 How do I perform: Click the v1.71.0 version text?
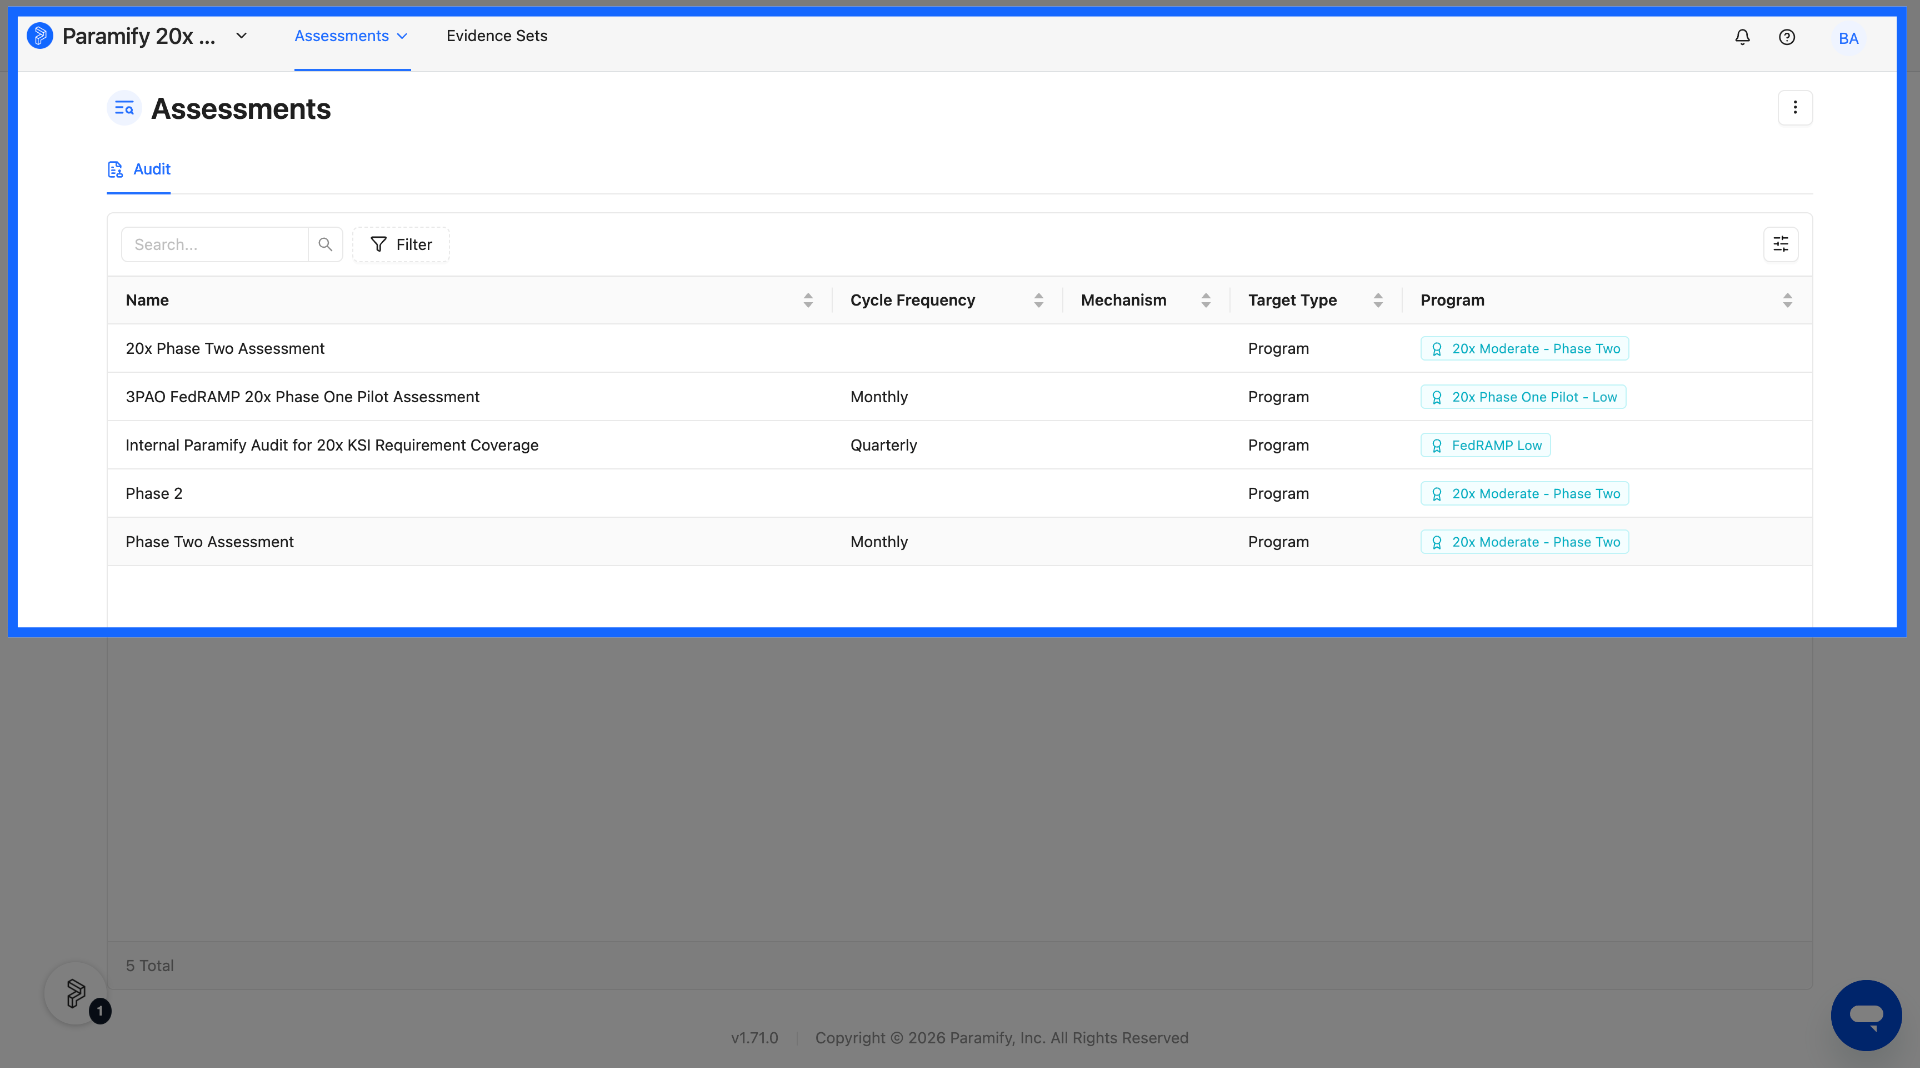click(754, 1038)
